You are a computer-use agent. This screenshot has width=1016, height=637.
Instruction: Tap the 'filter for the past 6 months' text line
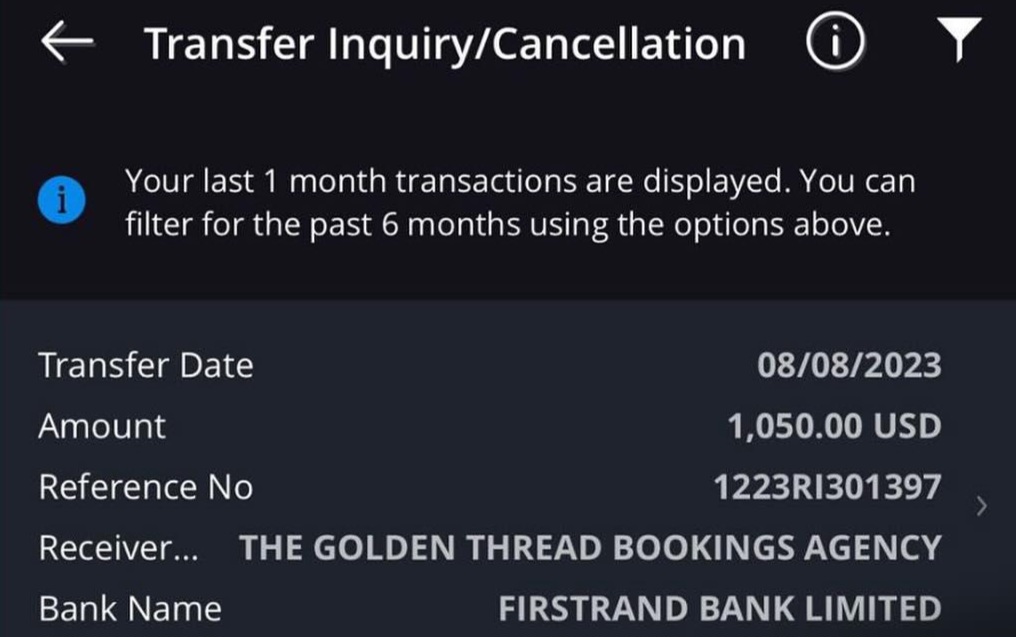(x=507, y=224)
